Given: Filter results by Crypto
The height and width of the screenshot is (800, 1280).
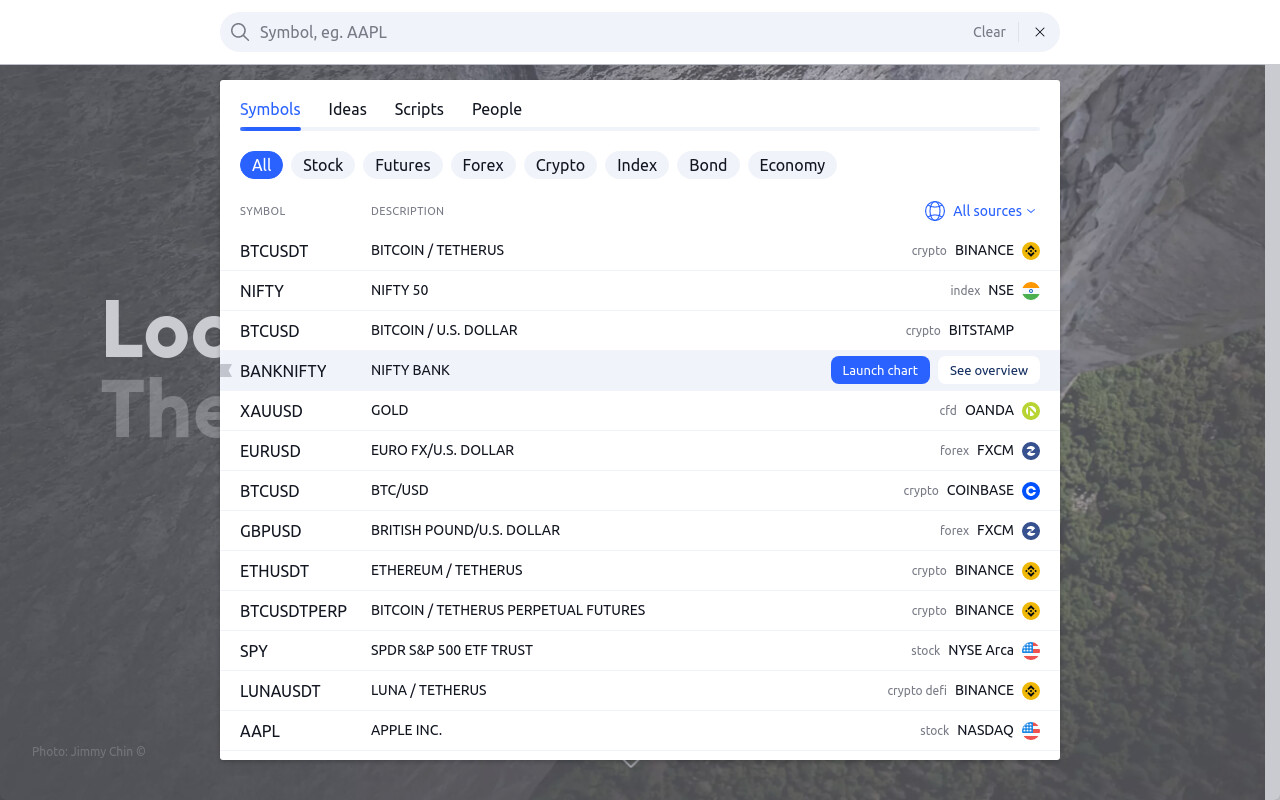Looking at the screenshot, I should (560, 165).
